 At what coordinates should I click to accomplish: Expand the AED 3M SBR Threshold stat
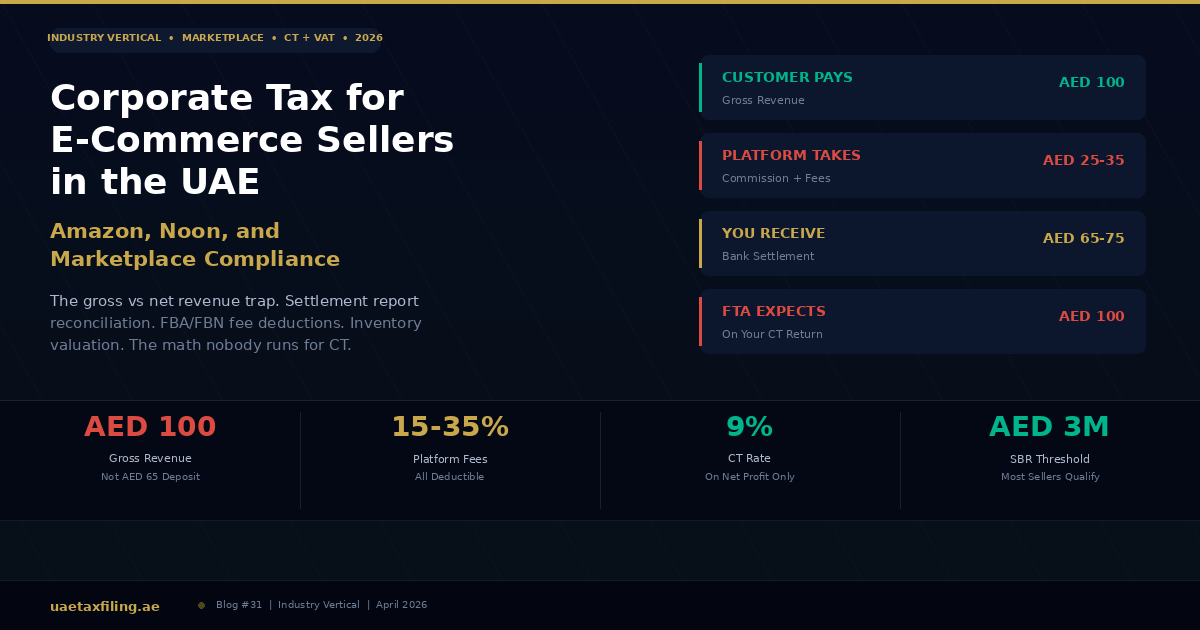pos(1050,448)
